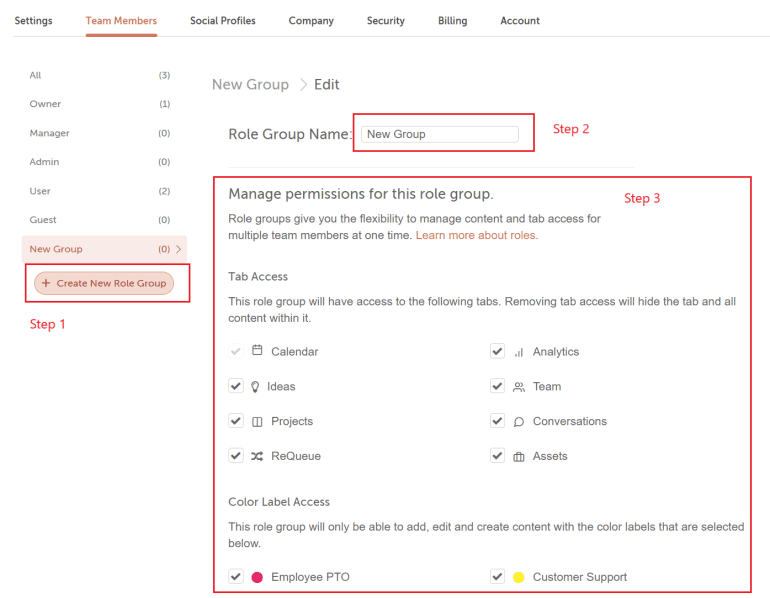Open the Learn more about roles link
The image size is (770, 598).
point(476,235)
